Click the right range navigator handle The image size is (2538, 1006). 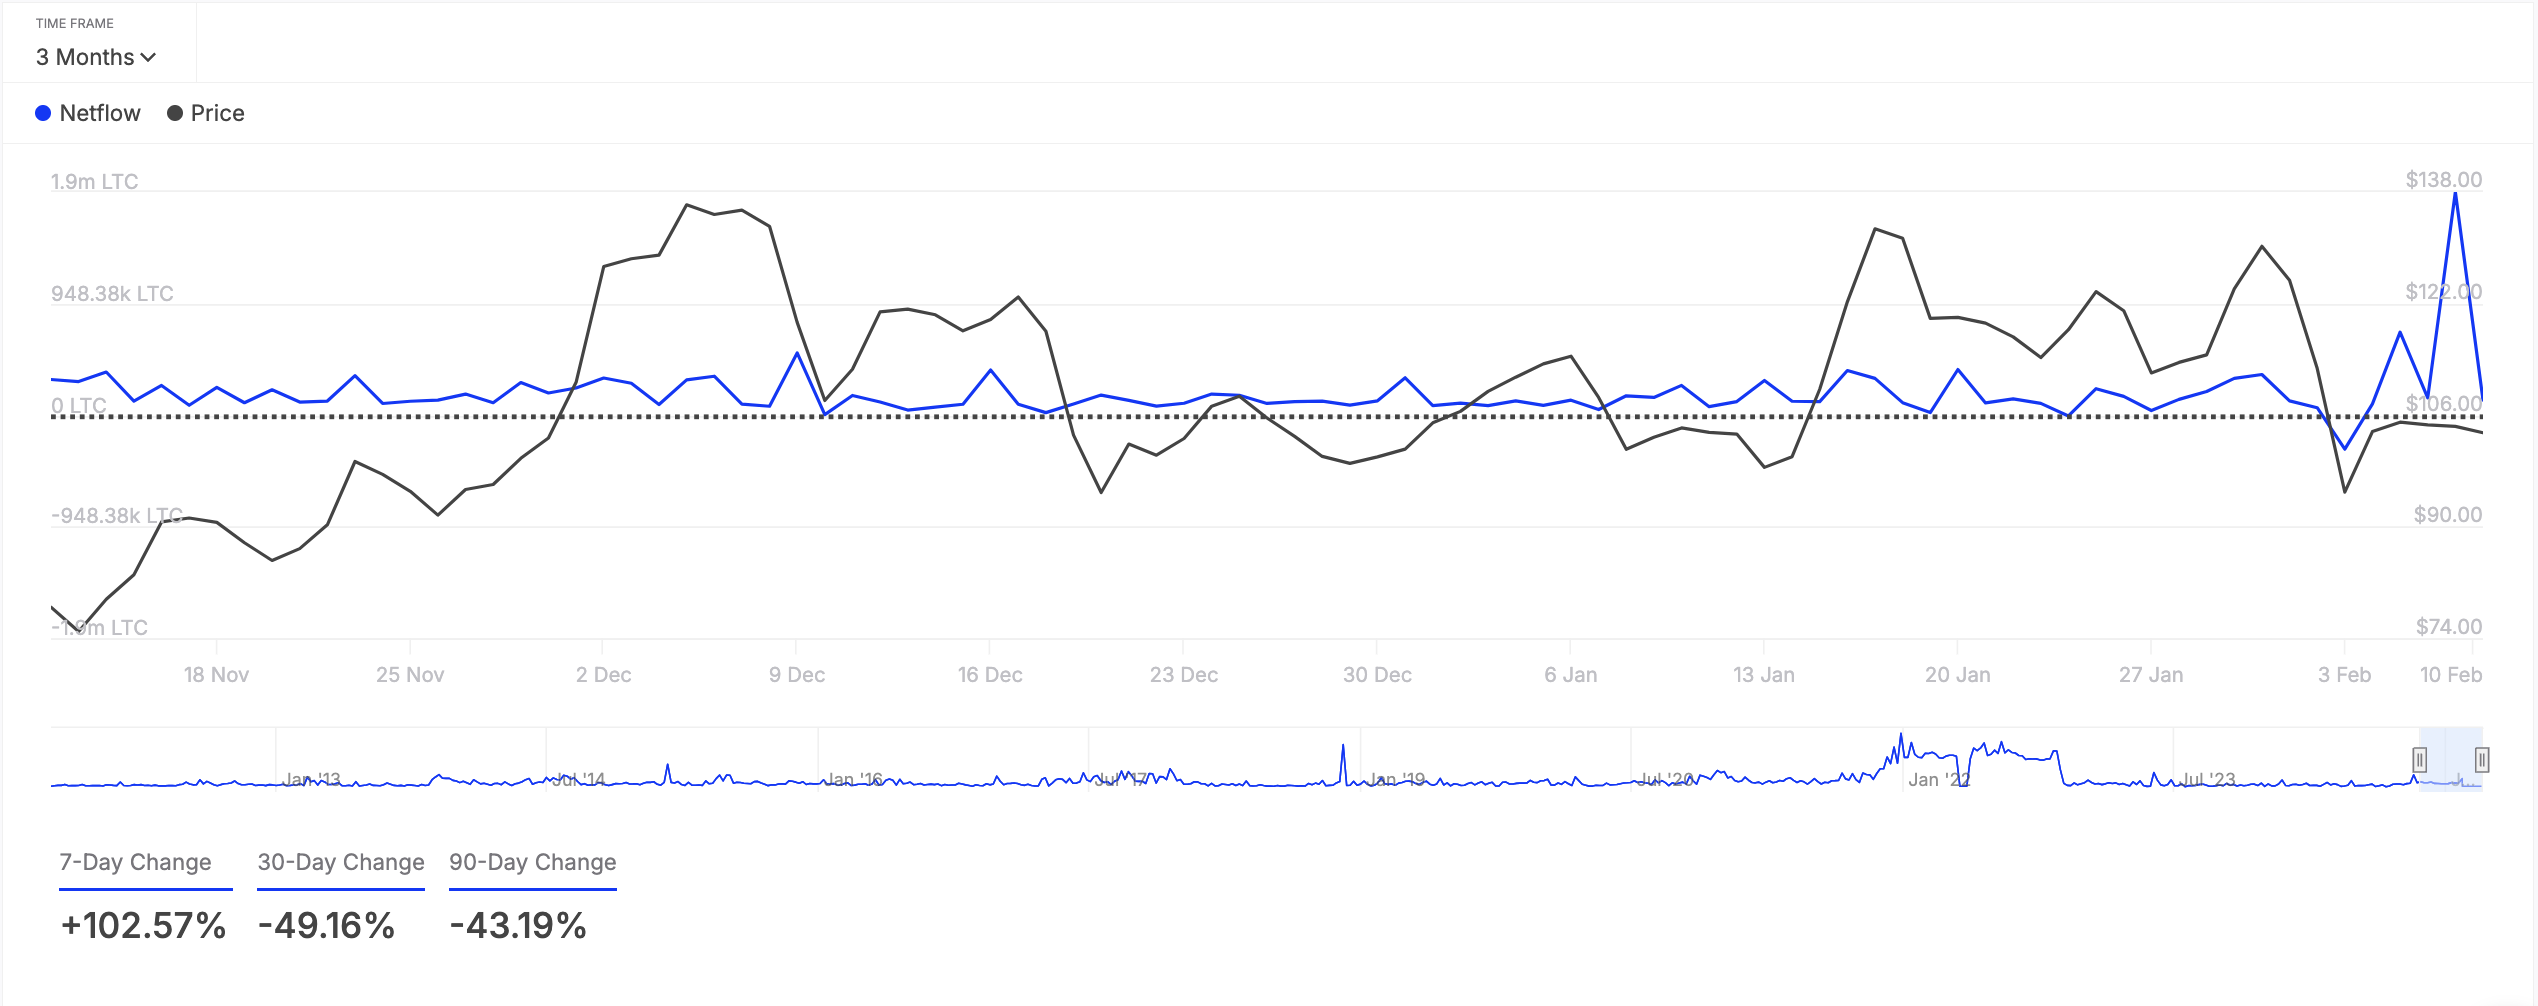pos(2481,760)
